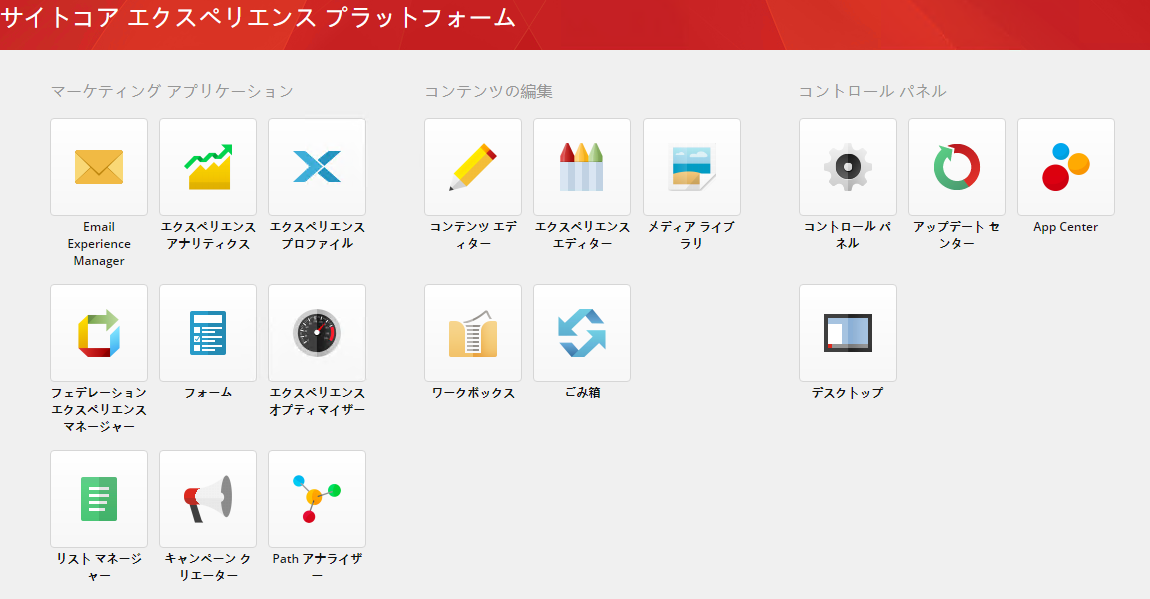Image resolution: width=1150 pixels, height=599 pixels.
Task: Click the マーケティング アプリケーション section heading
Action: [x=172, y=91]
